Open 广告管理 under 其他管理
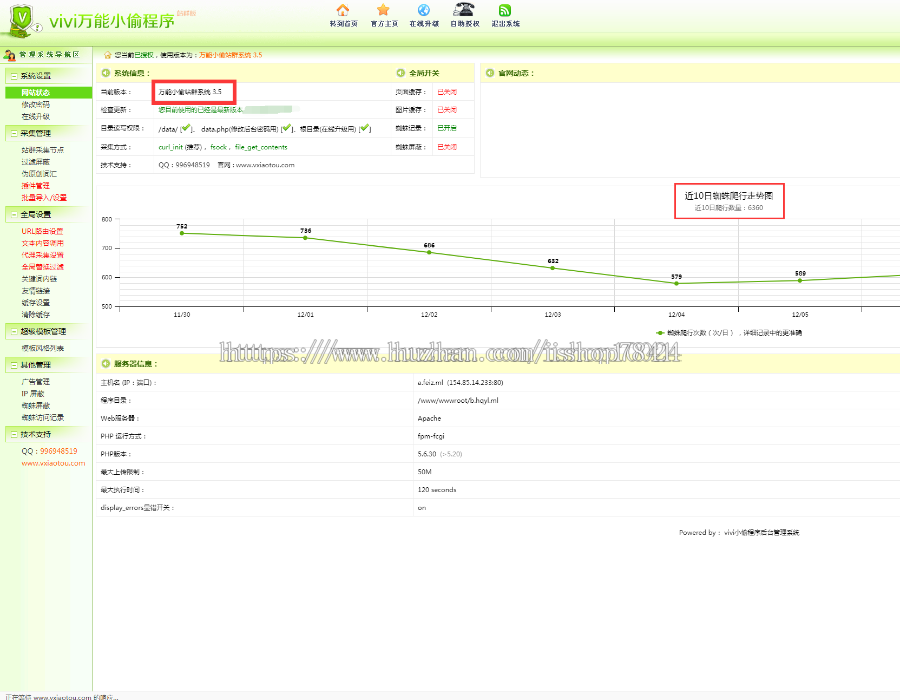This screenshot has width=900, height=700. tap(35, 382)
